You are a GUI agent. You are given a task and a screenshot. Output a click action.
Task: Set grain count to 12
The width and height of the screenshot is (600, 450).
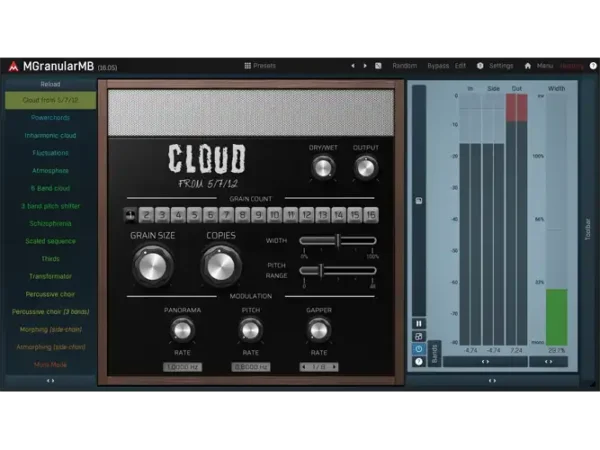coord(307,215)
